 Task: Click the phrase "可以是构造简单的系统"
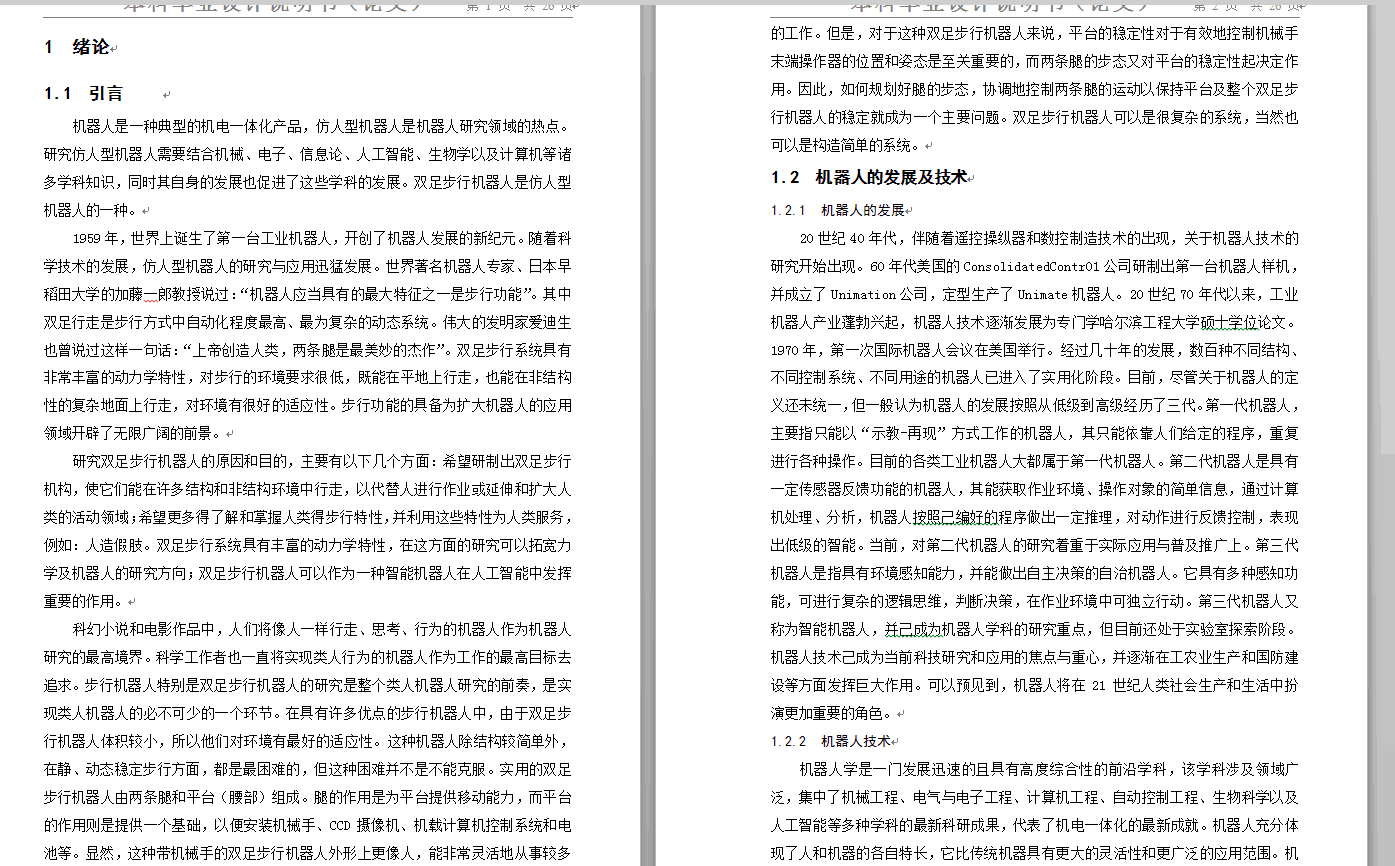[x=843, y=145]
